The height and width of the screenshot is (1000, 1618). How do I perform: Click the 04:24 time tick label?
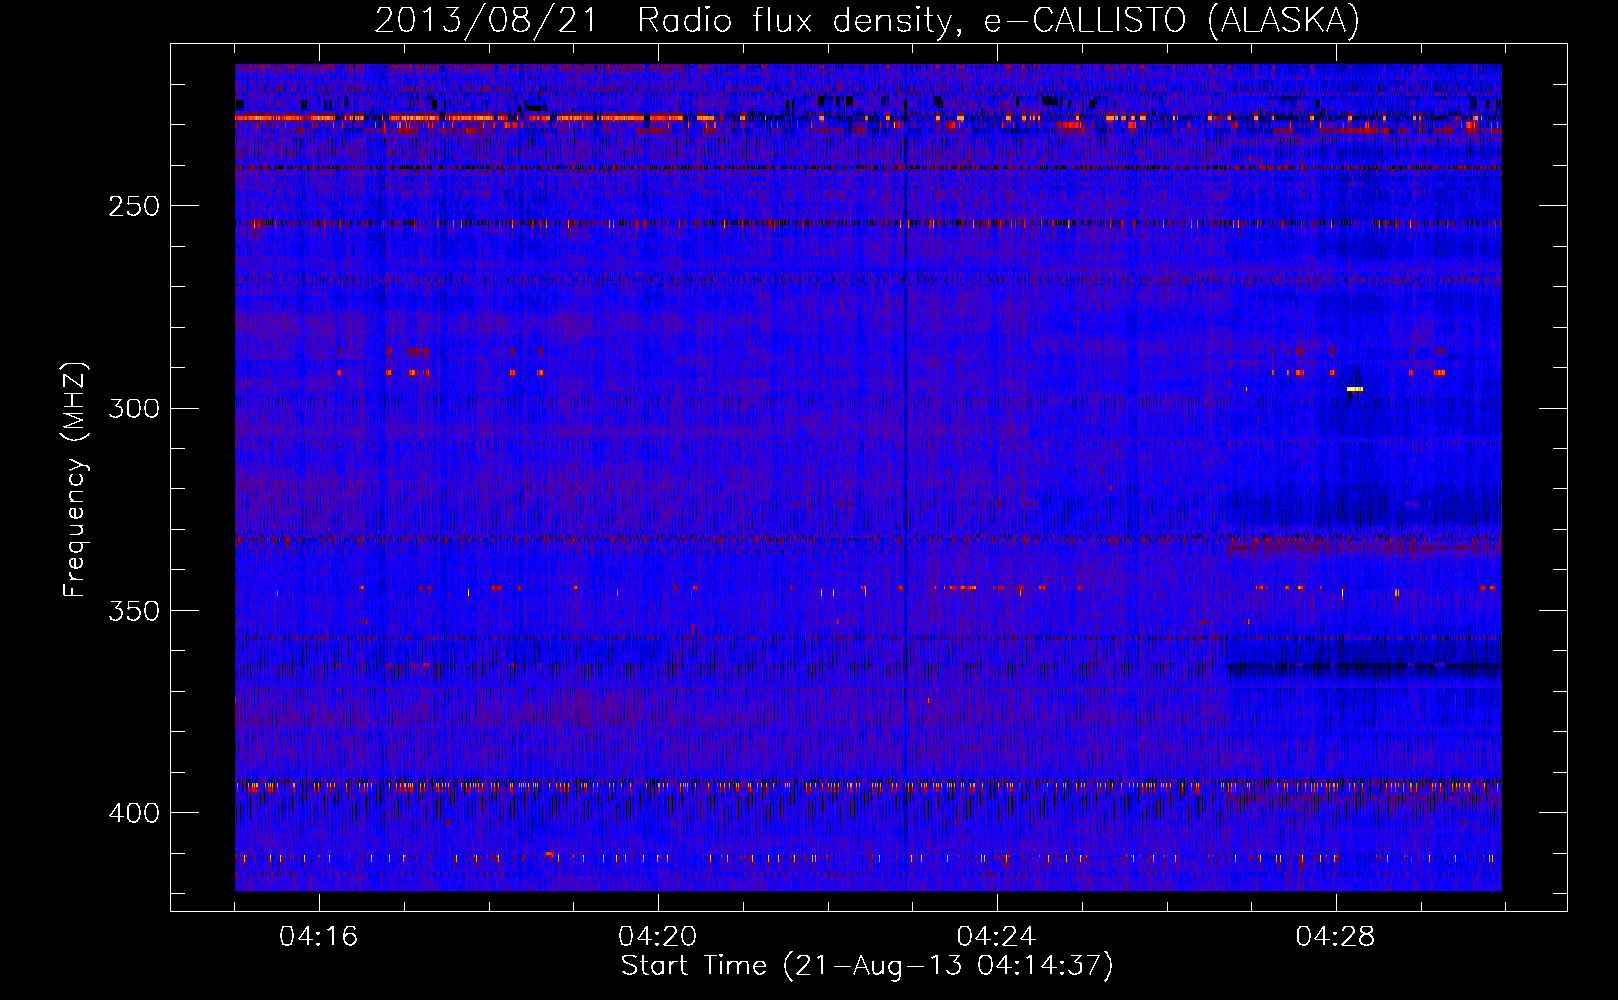click(997, 937)
